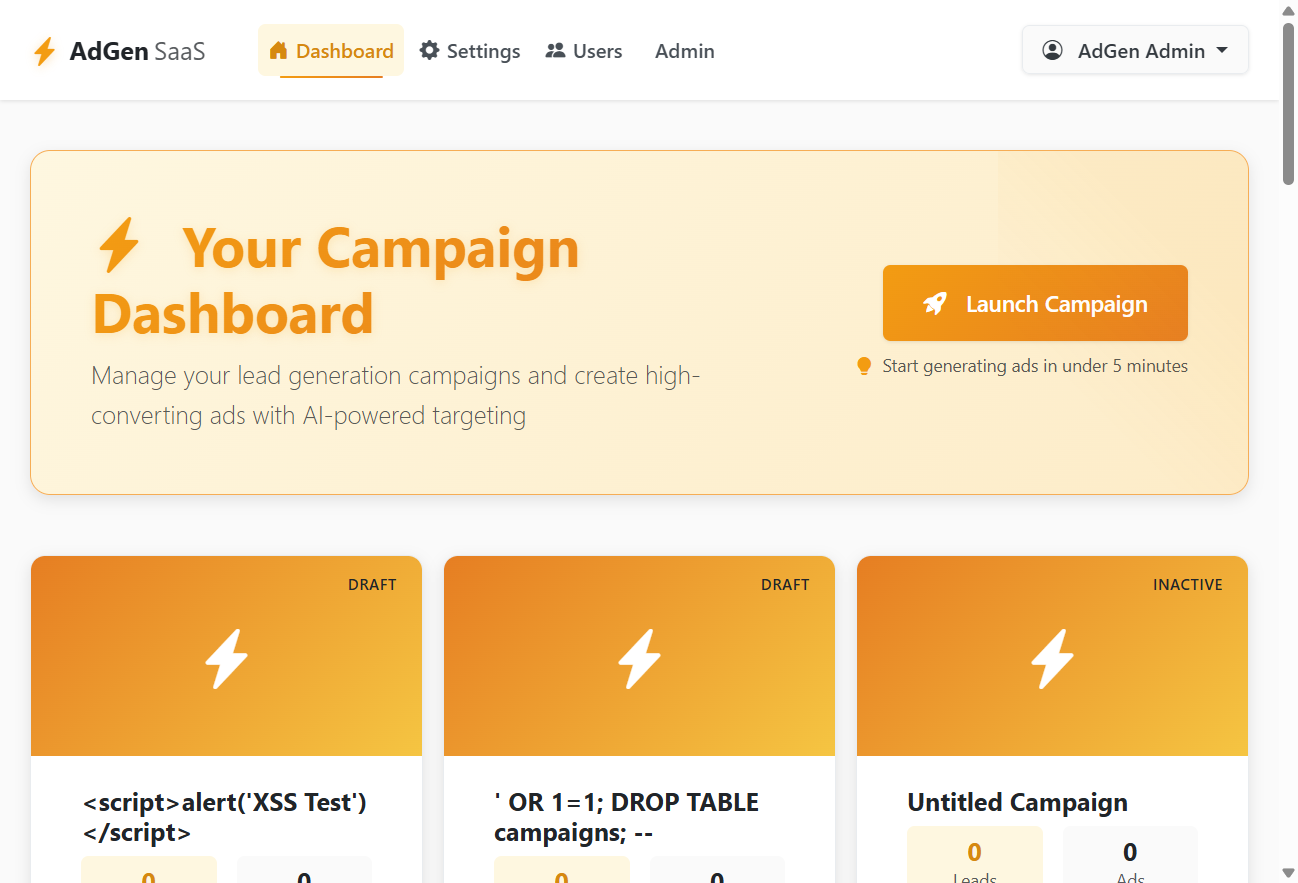
Task: Open the Untitled Campaign title
Action: [x=1017, y=802]
